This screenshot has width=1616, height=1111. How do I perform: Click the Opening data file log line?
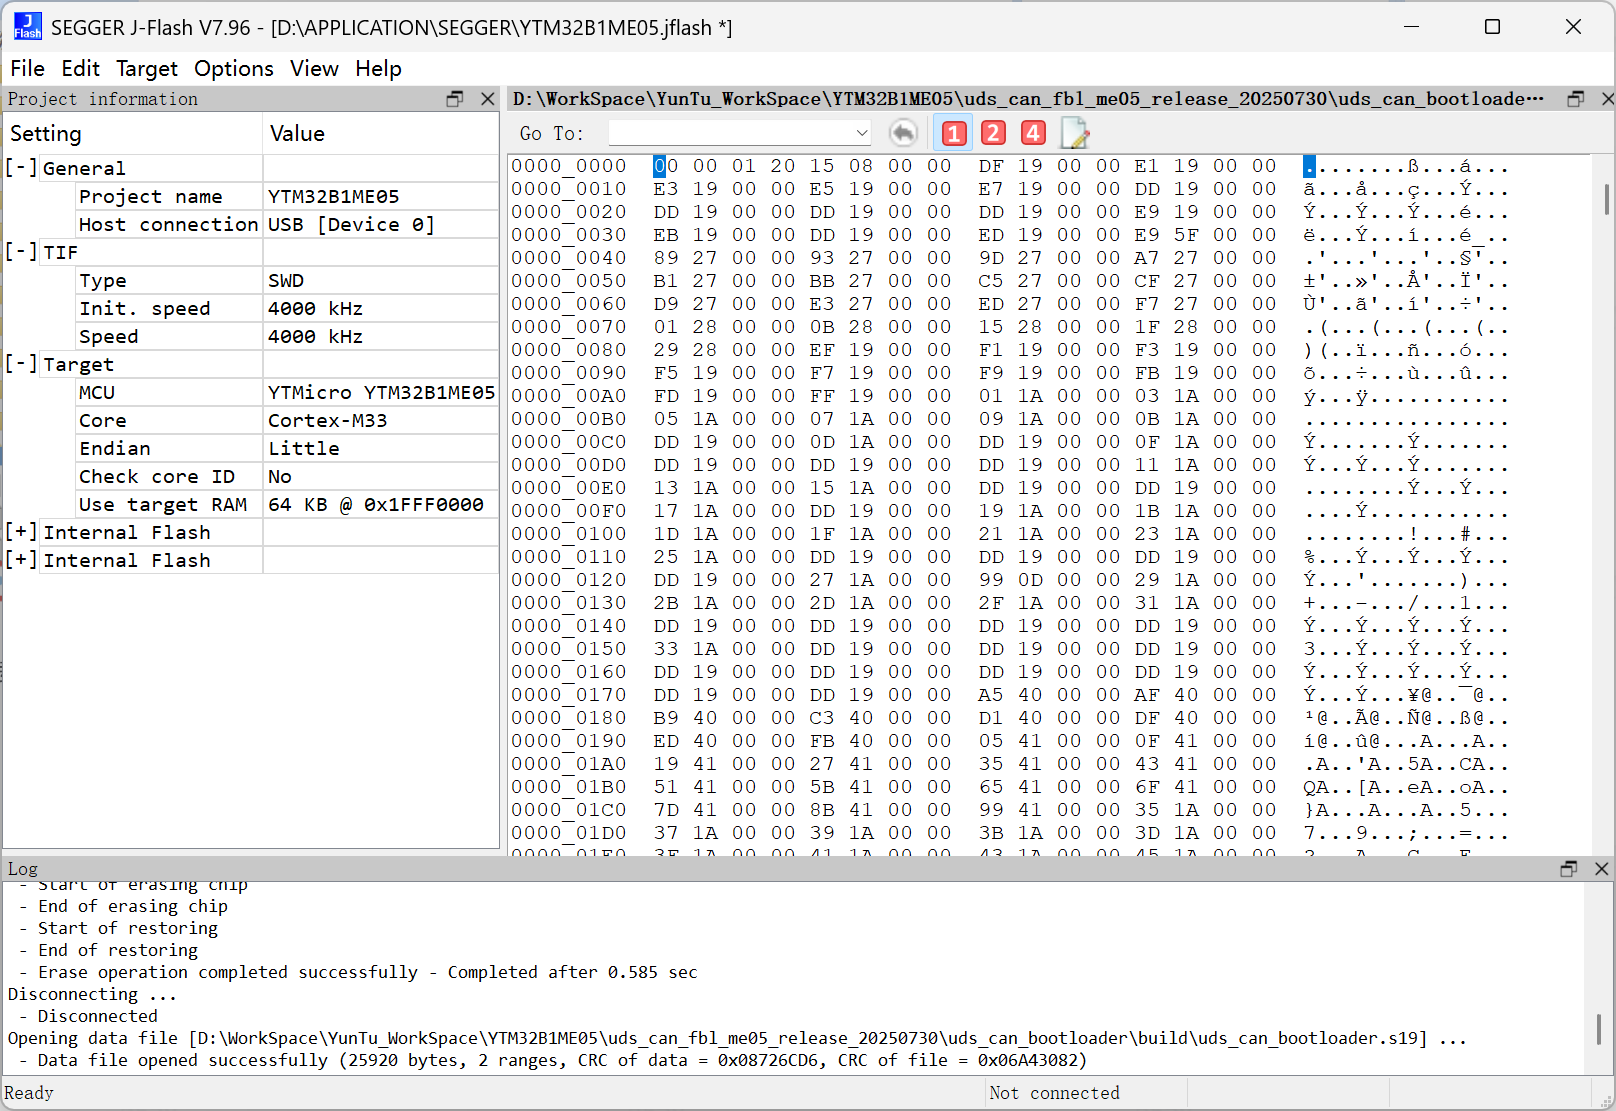coord(737,1038)
